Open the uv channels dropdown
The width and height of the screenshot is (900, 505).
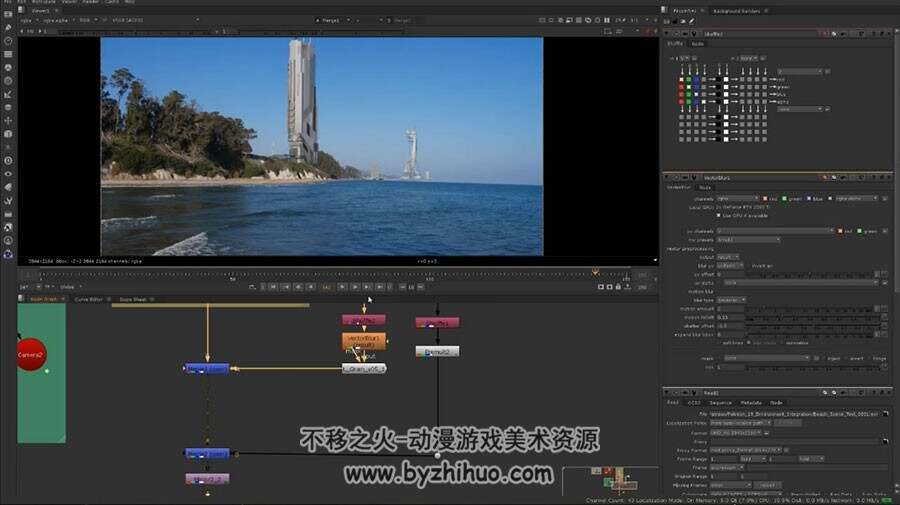pyautogui.click(x=775, y=231)
